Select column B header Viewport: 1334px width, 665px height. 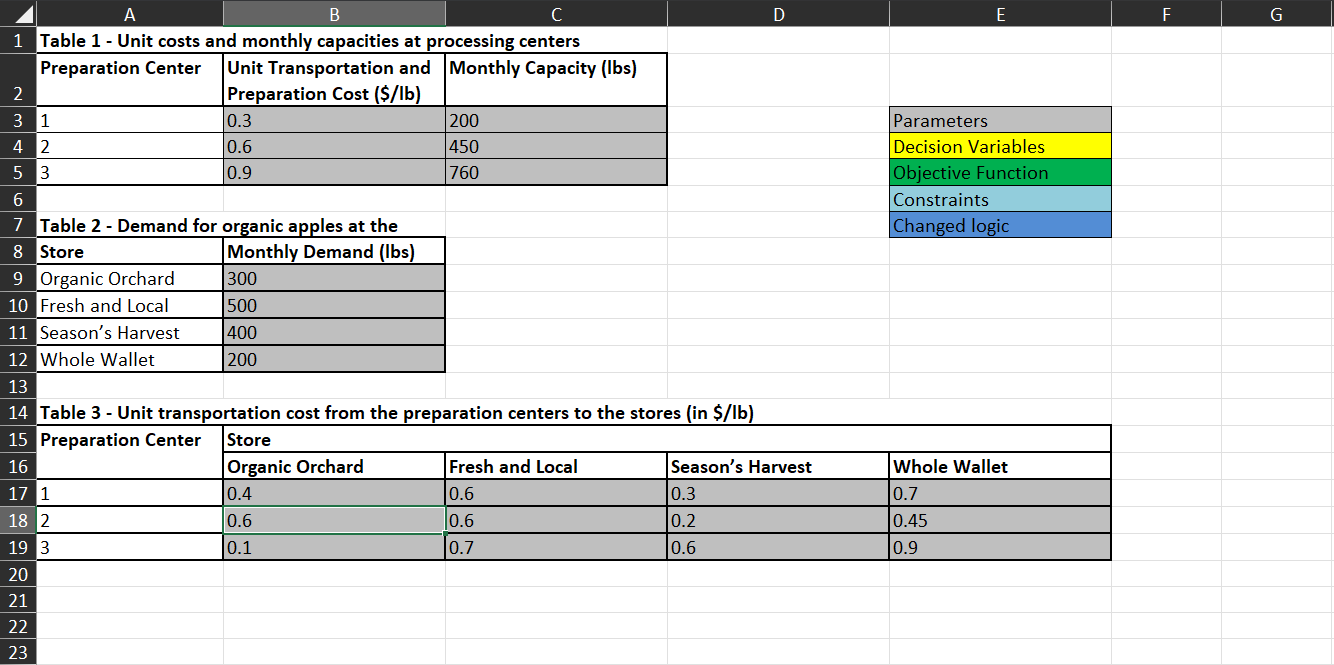pos(333,14)
